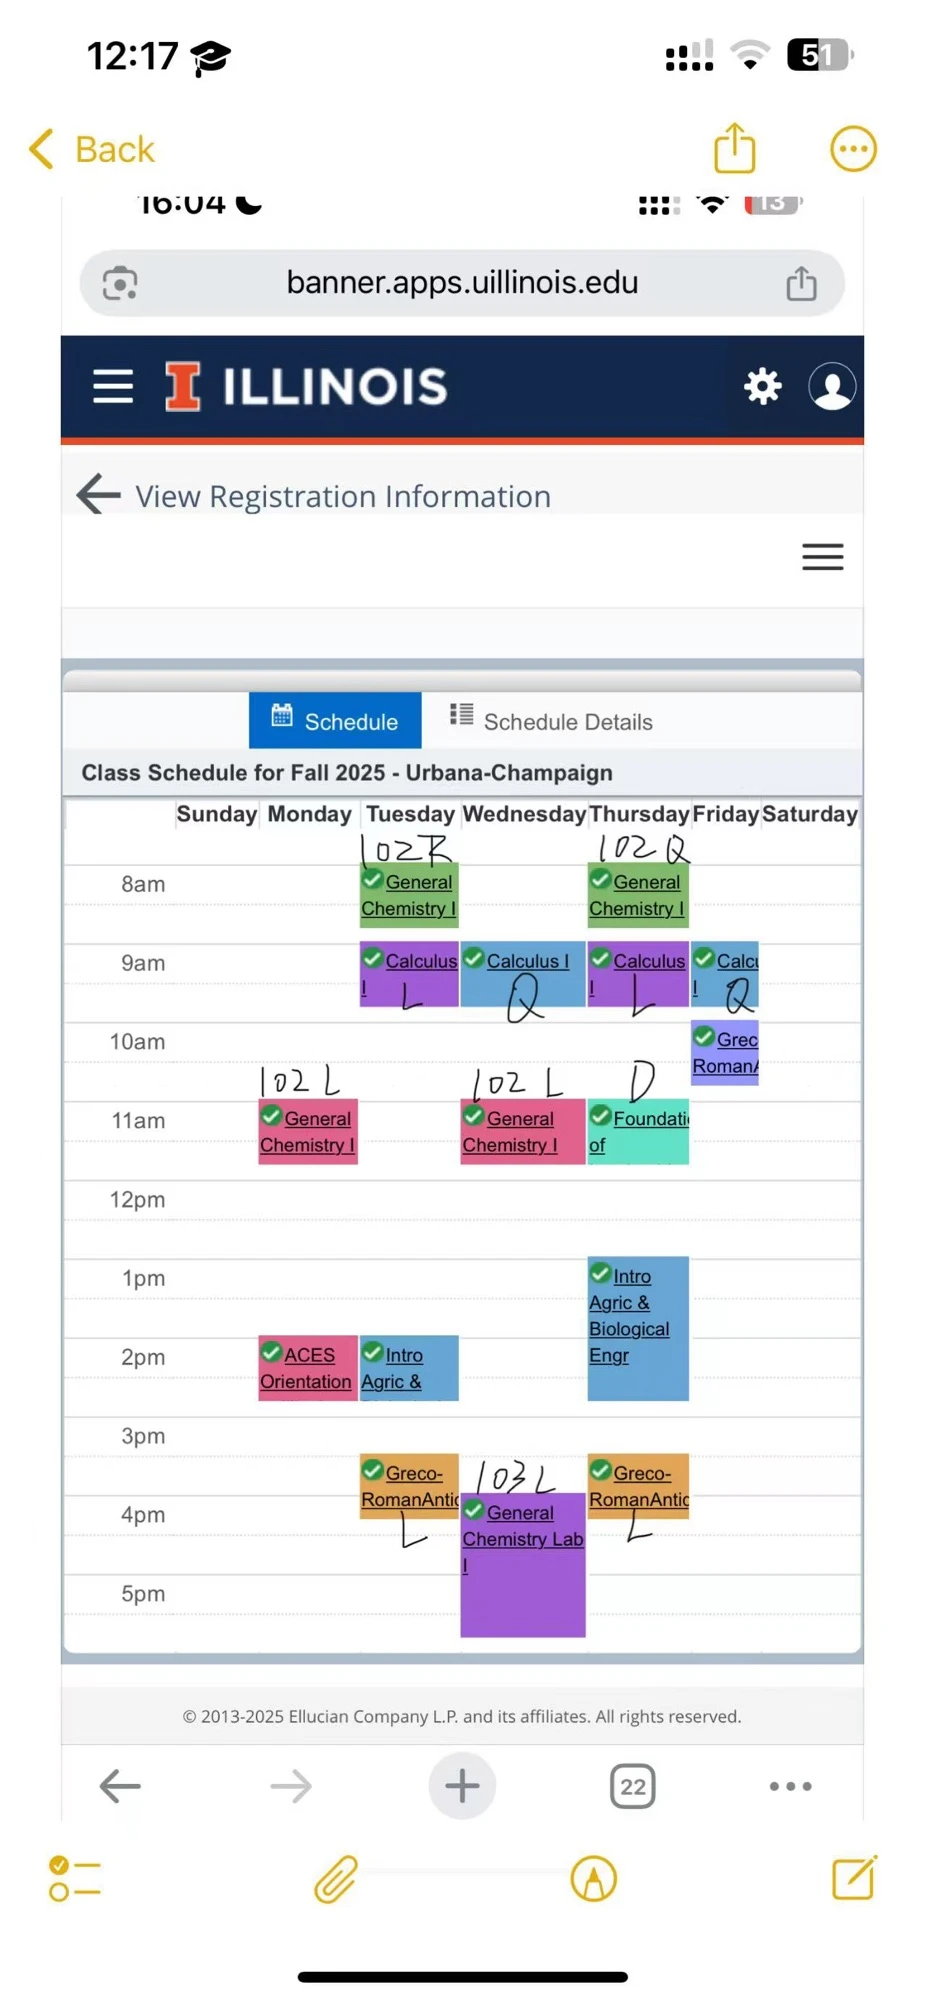Compose a new note with the compose icon

pos(853,1879)
